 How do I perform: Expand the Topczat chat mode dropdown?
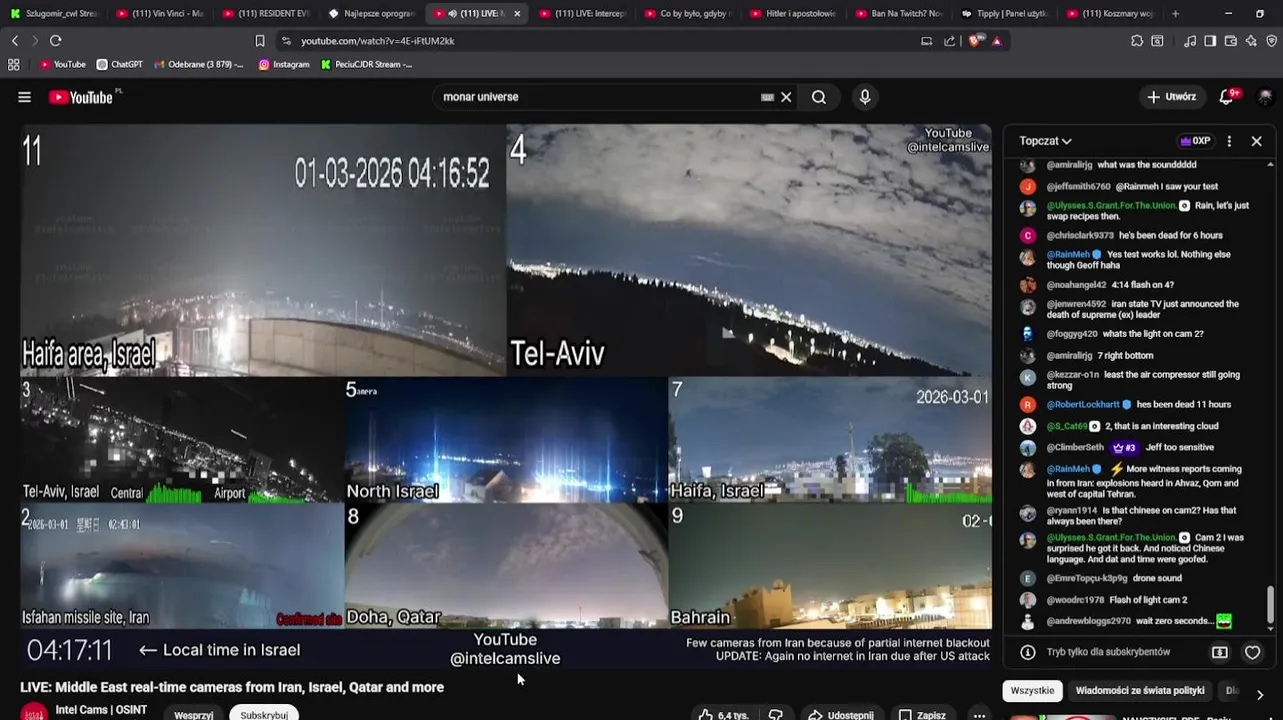(x=1045, y=141)
